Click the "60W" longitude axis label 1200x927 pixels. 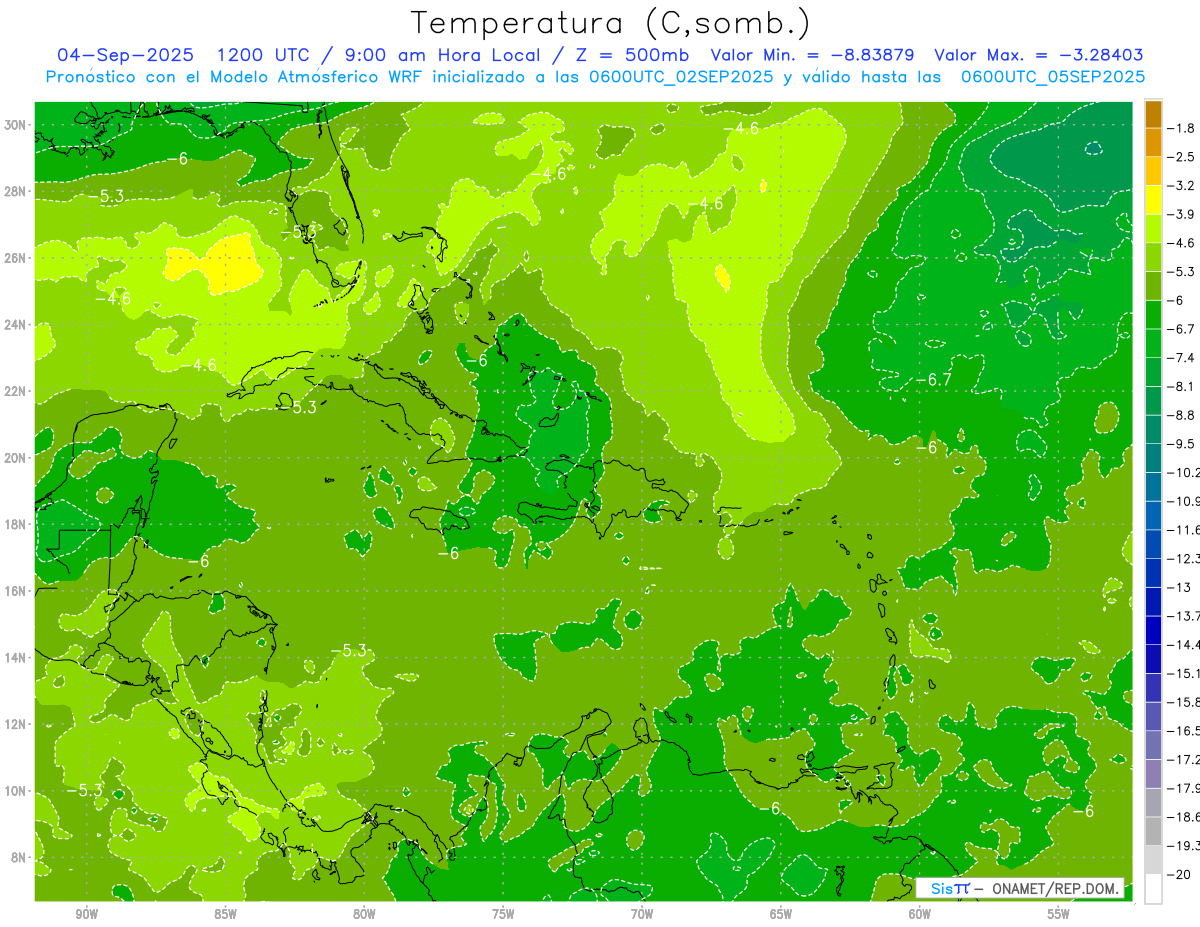[x=921, y=915]
